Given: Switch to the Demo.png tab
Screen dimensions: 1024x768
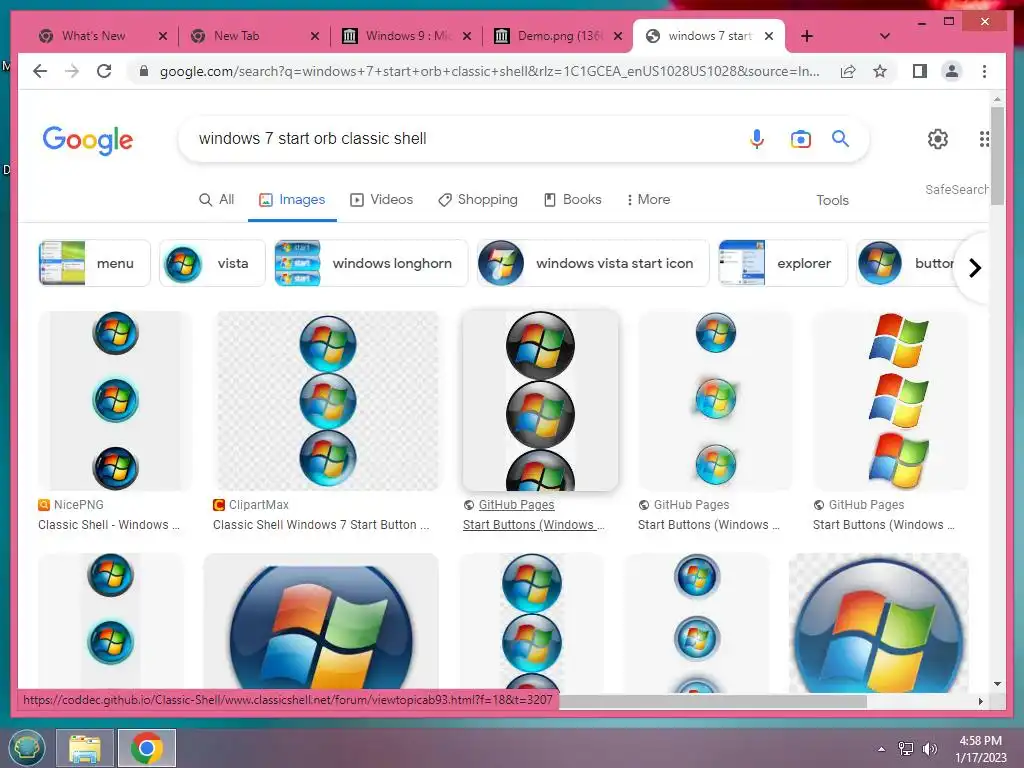Looking at the screenshot, I should point(559,36).
